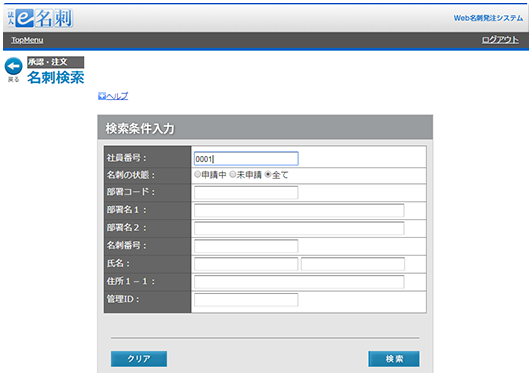Click the 検索 button
Screen dimensions: 532x376
[394, 359]
